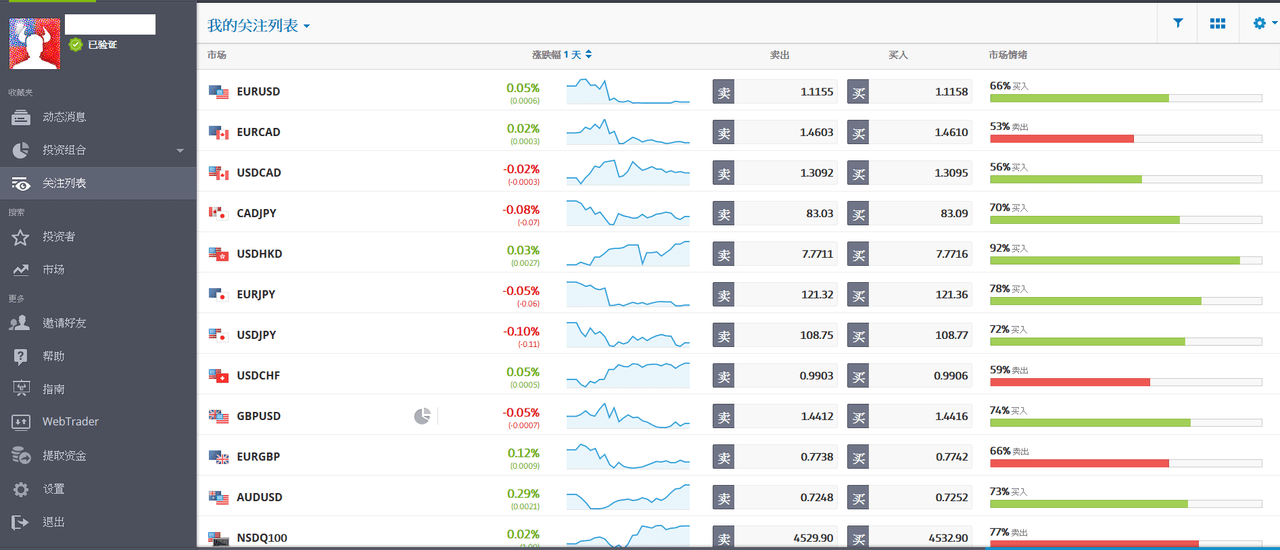Open the filter funnel icon
Viewport: 1280px width, 550px height.
click(x=1178, y=23)
